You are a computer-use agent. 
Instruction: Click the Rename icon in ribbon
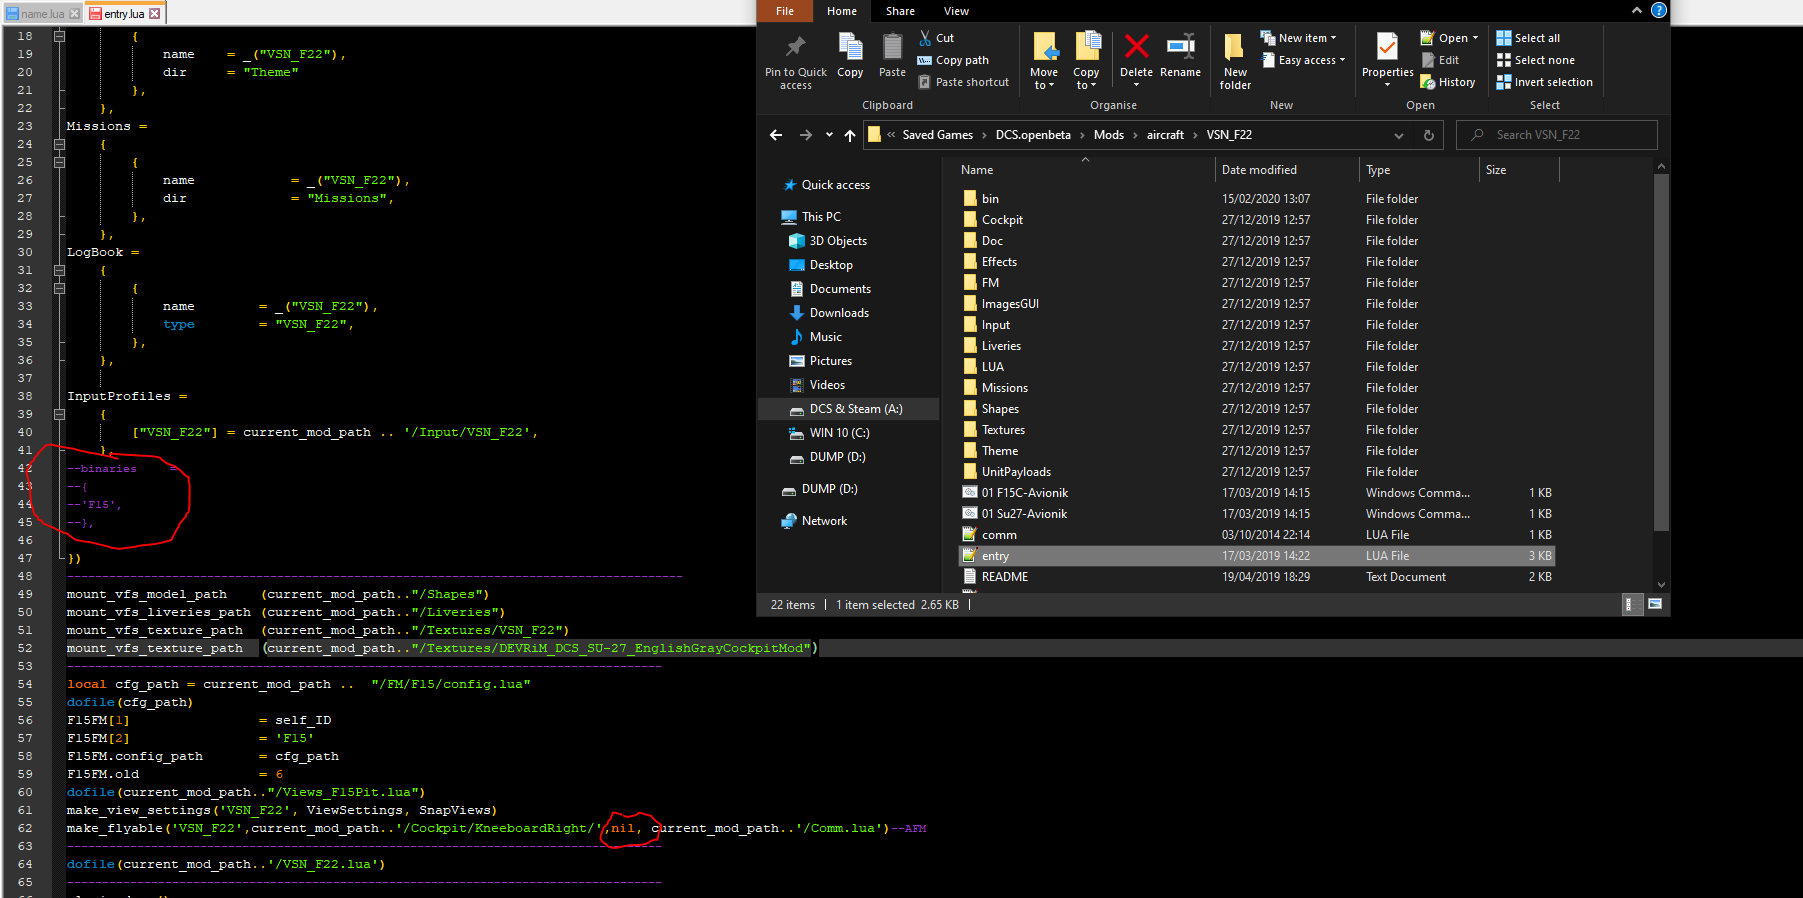tap(1180, 47)
